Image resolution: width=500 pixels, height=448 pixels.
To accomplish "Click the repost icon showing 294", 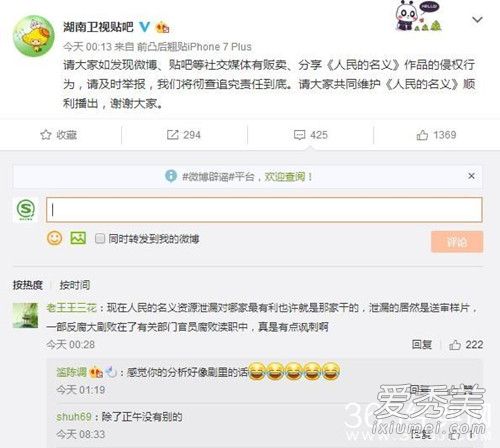I will coord(172,135).
